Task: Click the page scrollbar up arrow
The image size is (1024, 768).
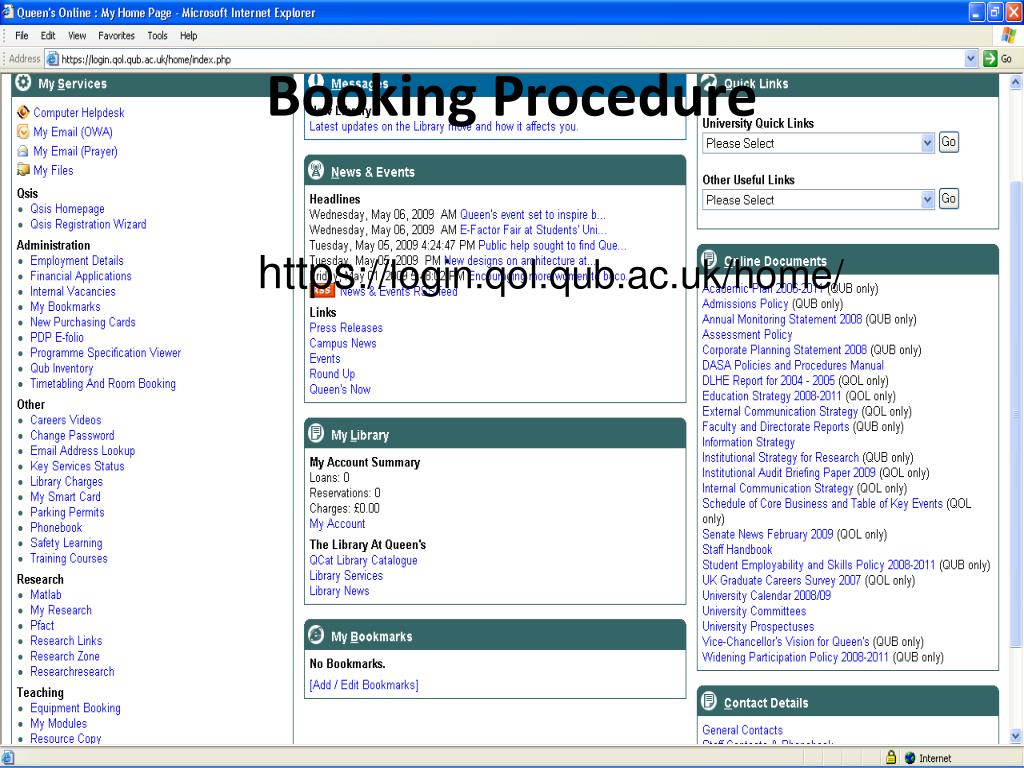Action: [1016, 82]
